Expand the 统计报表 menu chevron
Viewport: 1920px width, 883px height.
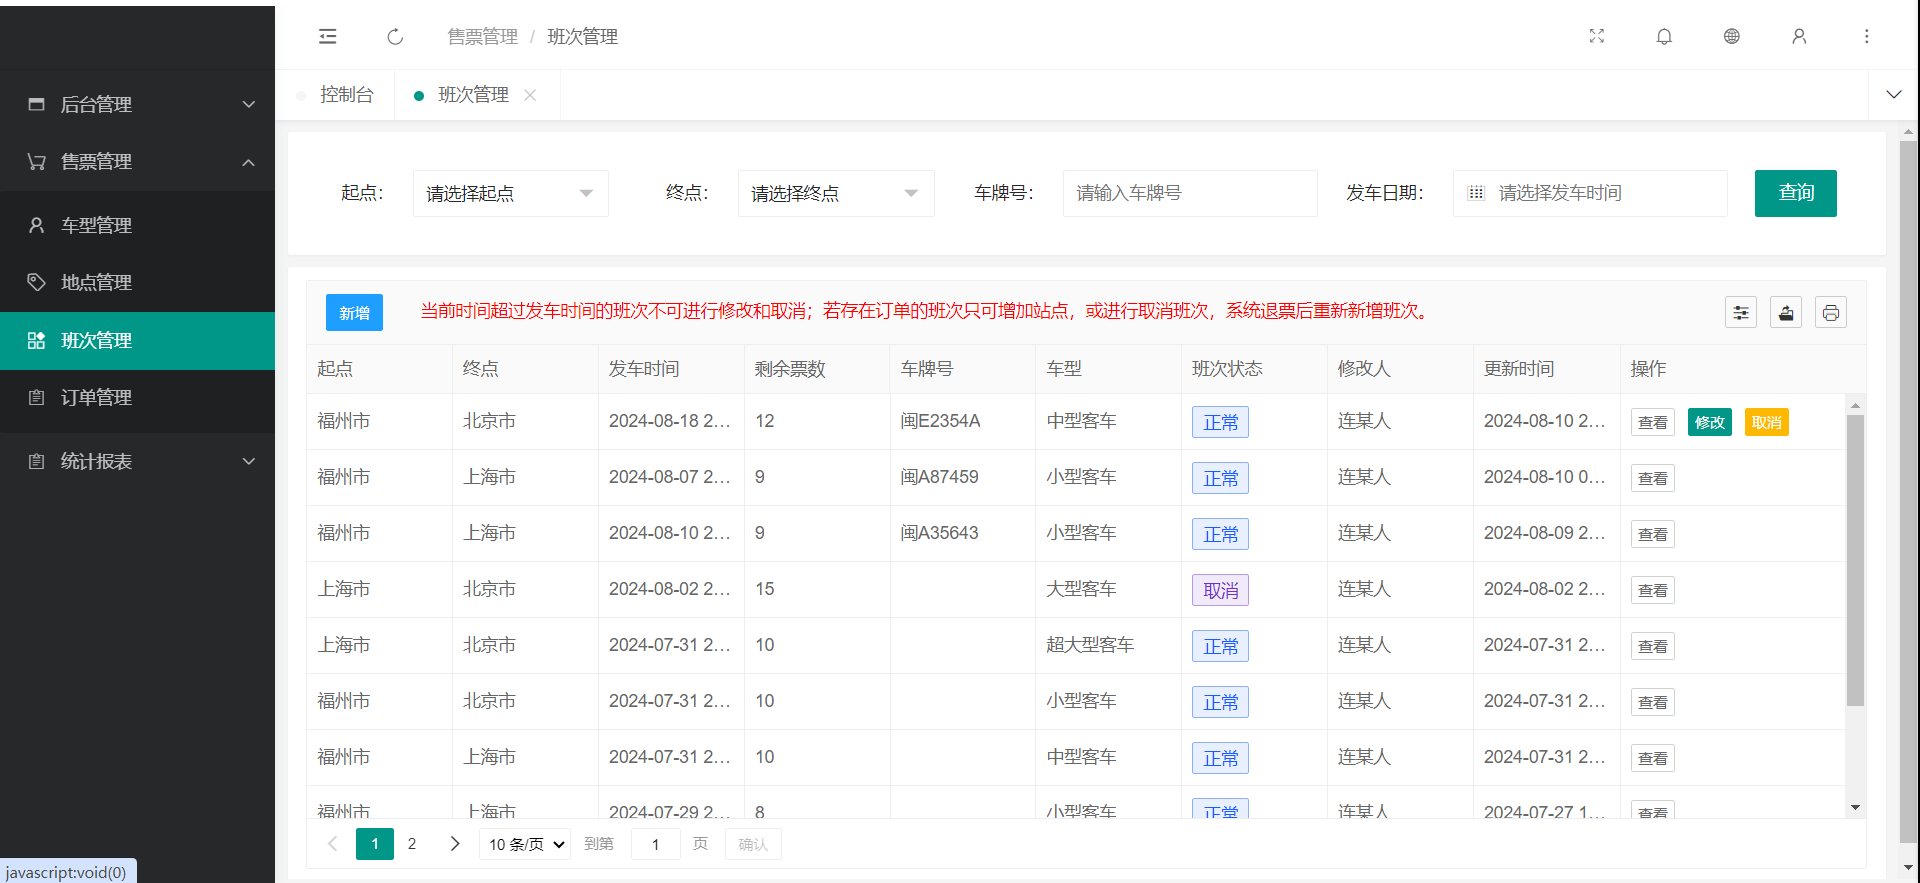point(249,461)
